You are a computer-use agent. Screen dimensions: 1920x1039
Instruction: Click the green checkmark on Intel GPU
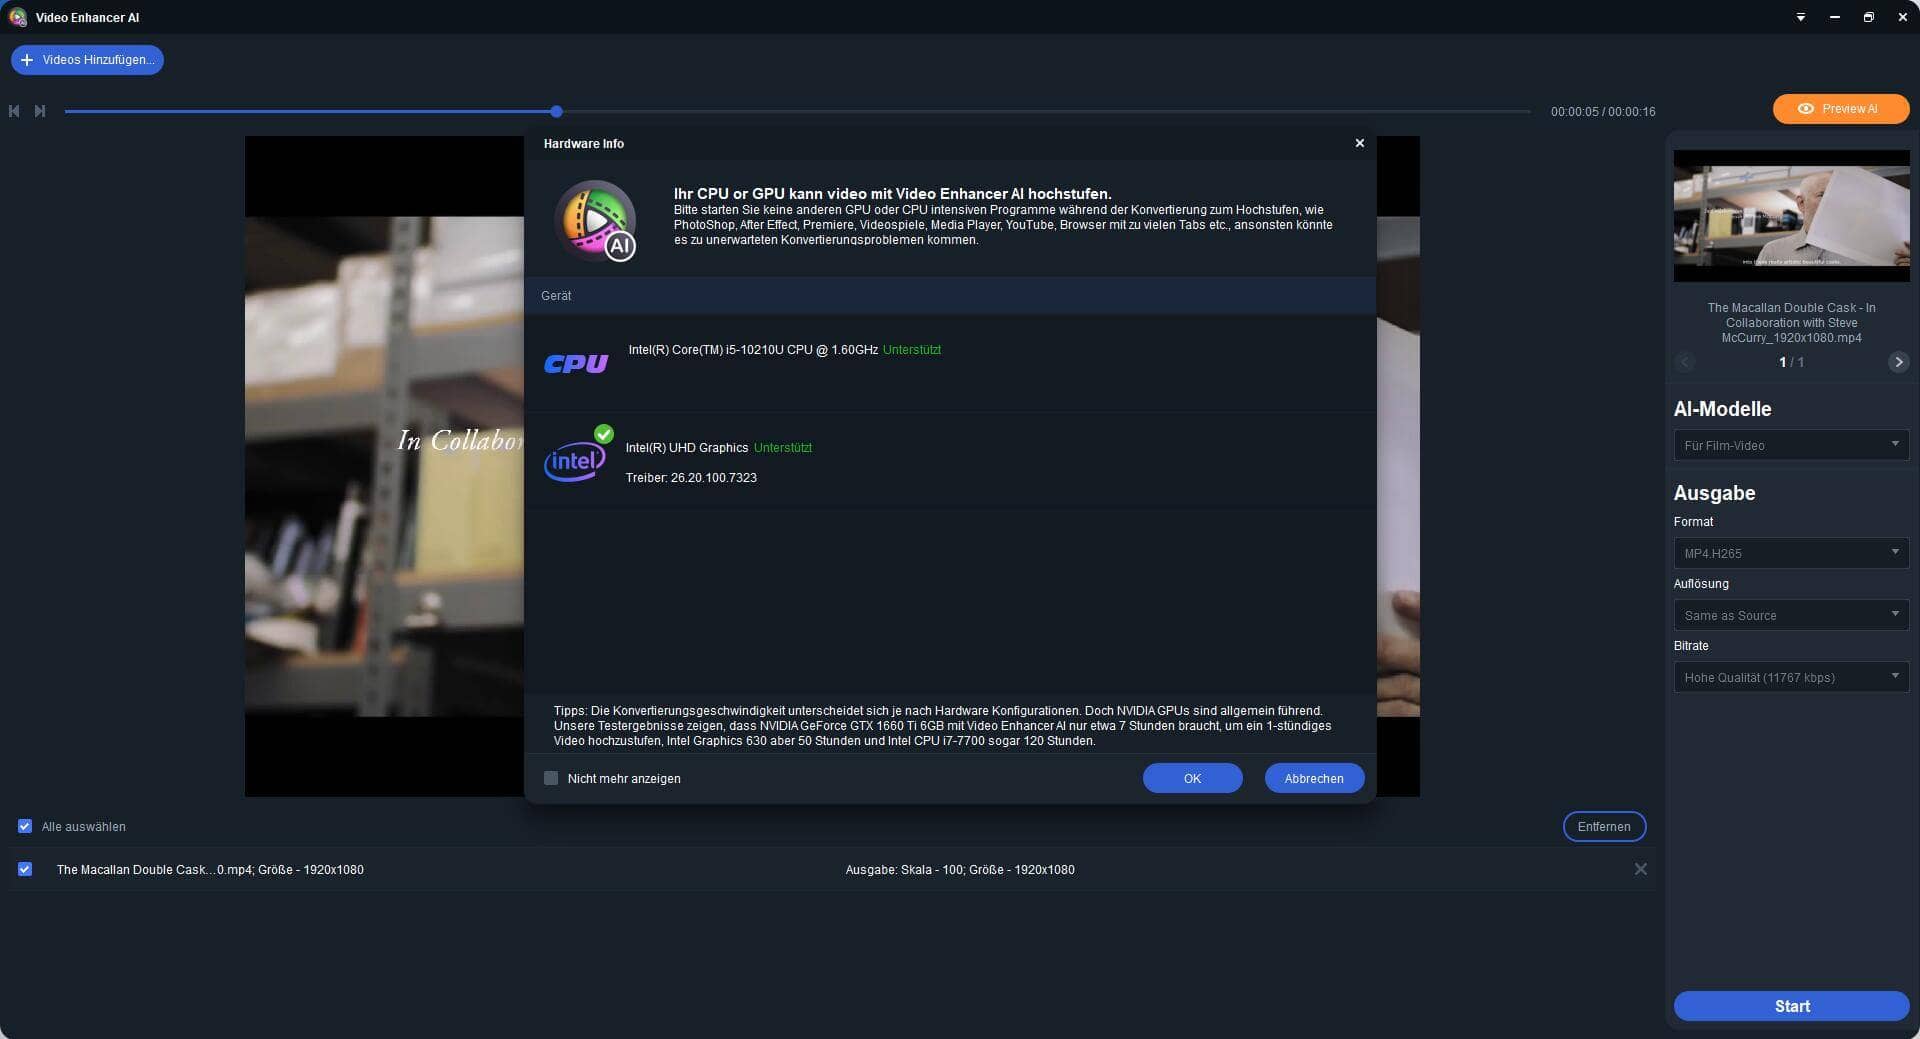pyautogui.click(x=604, y=434)
